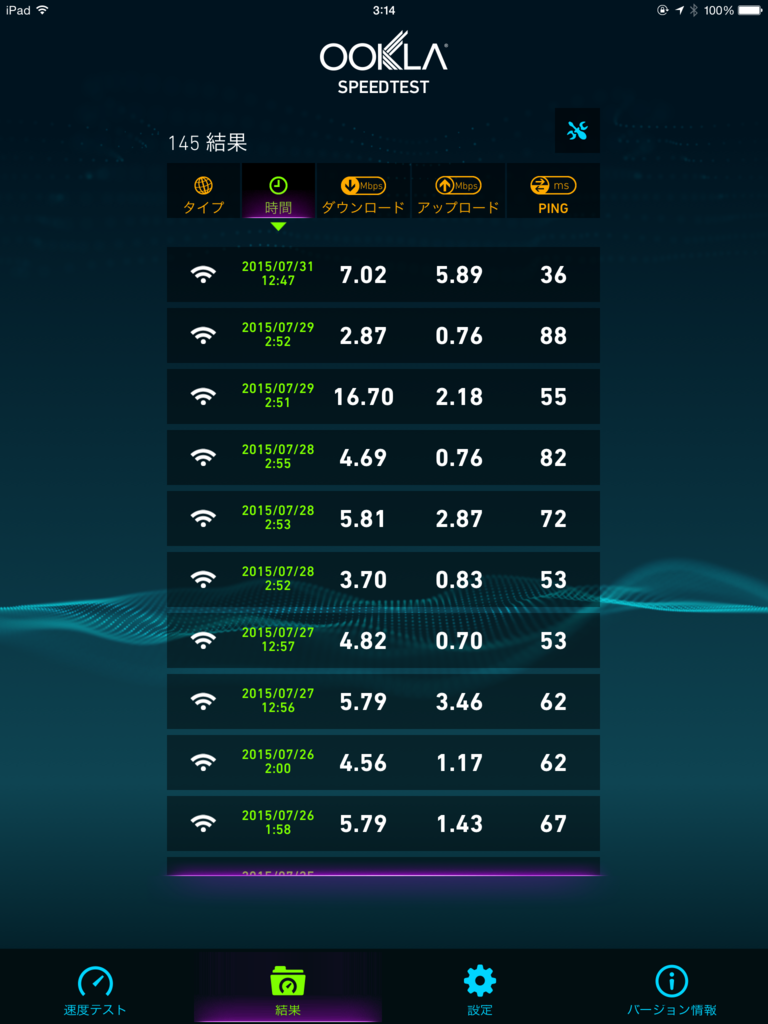Click the OOKLA Speedtest logo
This screenshot has width=768, height=1024.
tap(383, 63)
